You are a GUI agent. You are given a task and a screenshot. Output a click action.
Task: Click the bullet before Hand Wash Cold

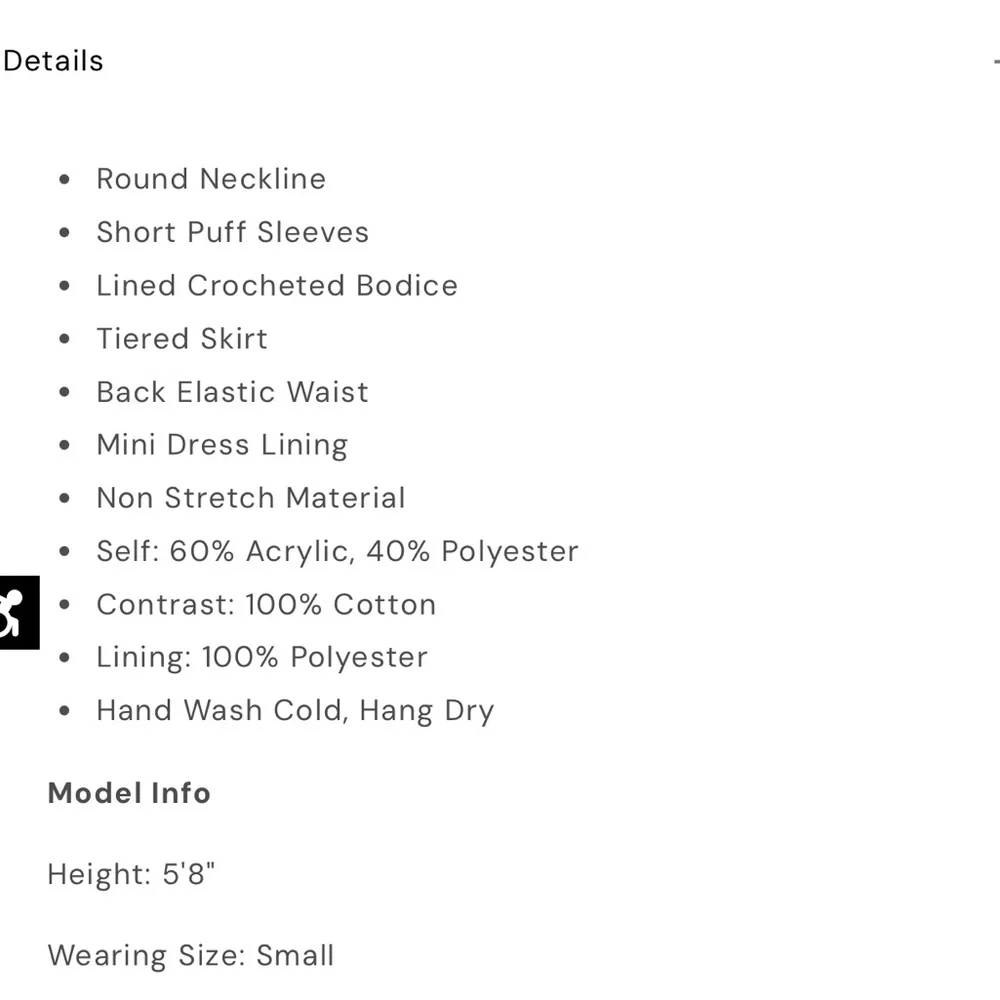tap(65, 712)
